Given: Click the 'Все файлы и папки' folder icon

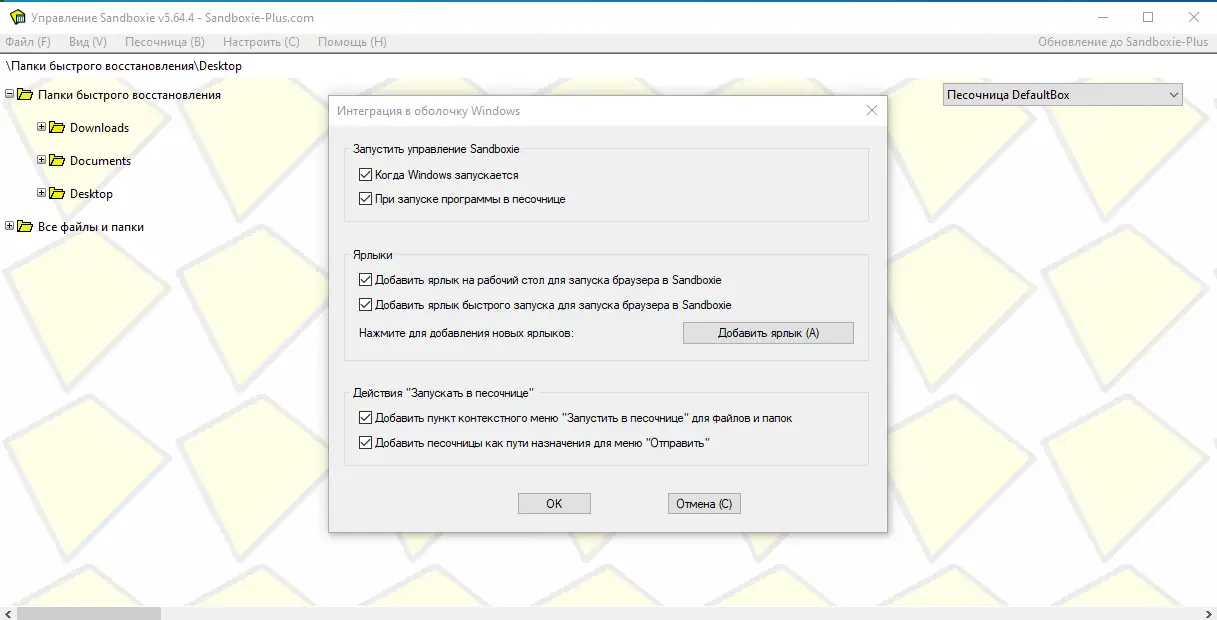Looking at the screenshot, I should 25,227.
